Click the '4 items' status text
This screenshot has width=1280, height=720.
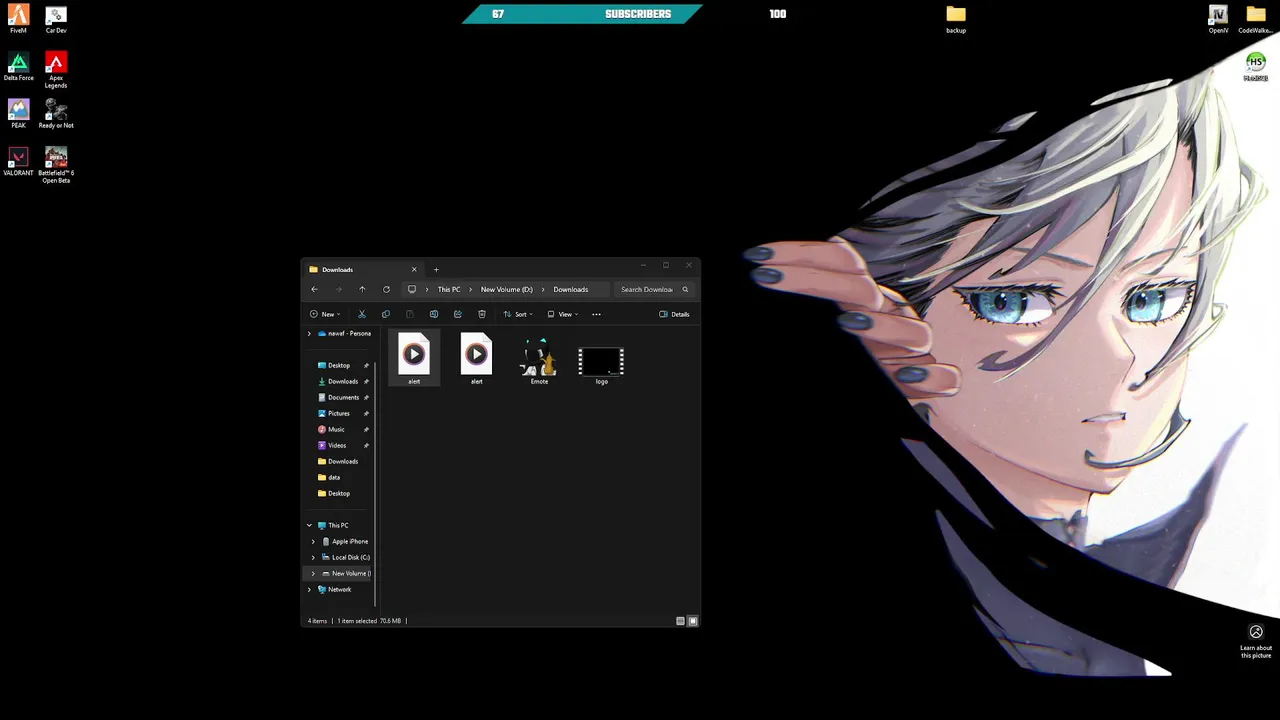(x=317, y=621)
